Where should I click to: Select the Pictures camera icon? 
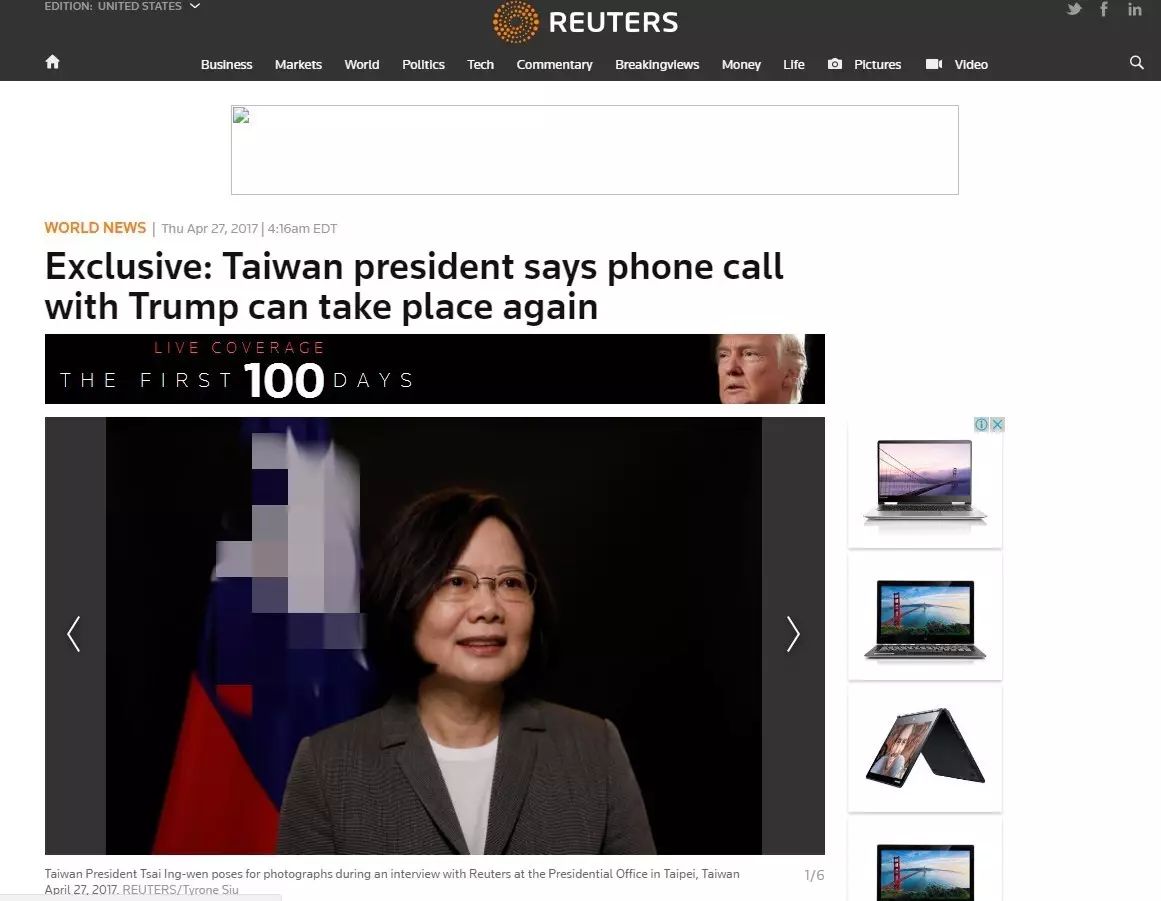pos(835,63)
